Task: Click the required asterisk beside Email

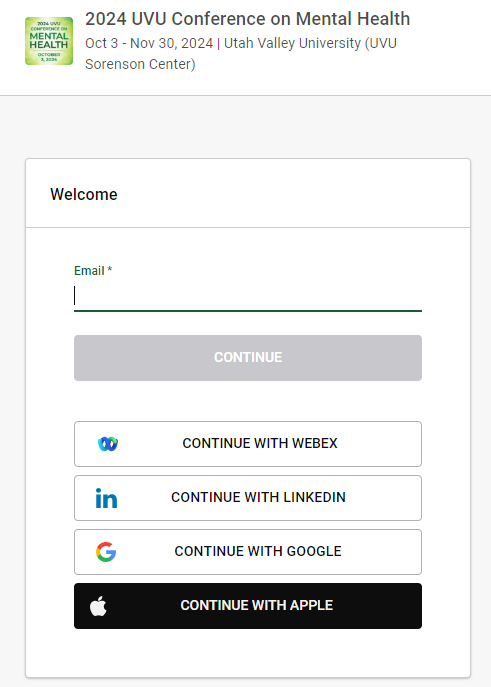Action: [x=110, y=269]
